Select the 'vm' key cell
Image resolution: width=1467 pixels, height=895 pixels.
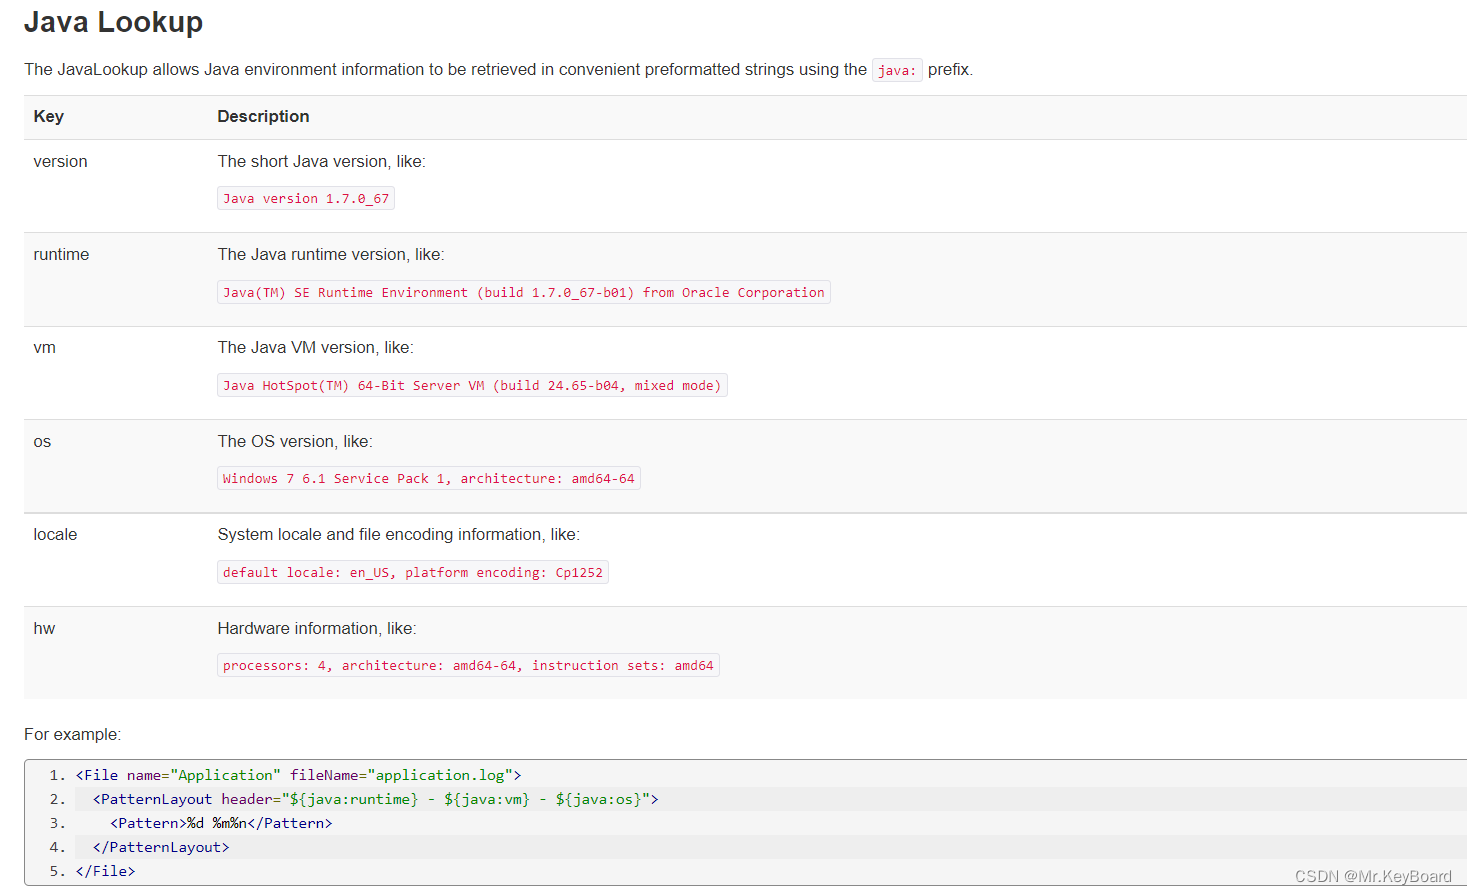click(x=44, y=347)
